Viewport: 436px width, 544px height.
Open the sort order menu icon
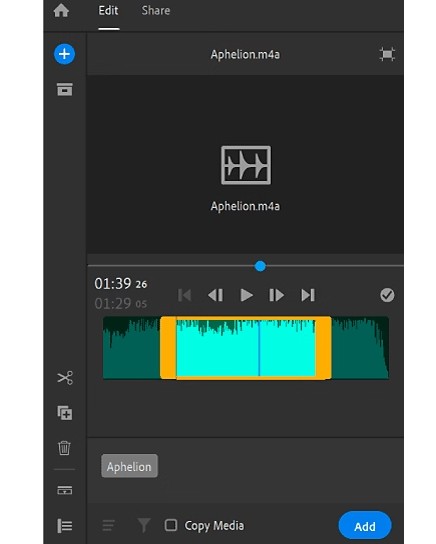[109, 525]
